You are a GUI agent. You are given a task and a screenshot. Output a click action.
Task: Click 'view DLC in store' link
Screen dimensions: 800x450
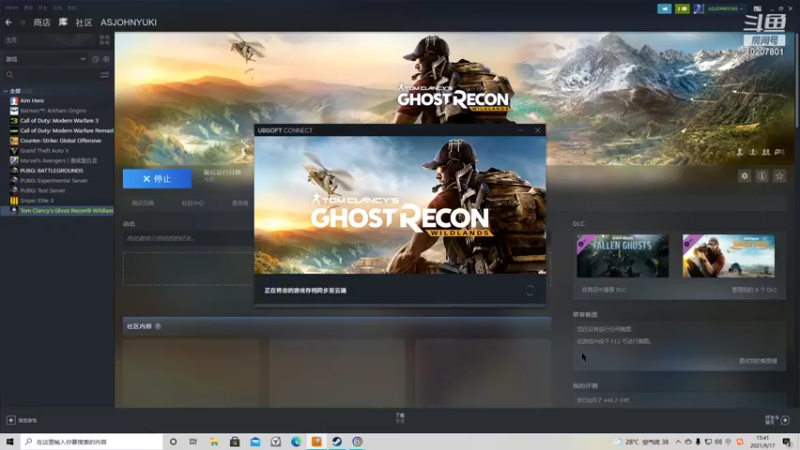point(604,290)
